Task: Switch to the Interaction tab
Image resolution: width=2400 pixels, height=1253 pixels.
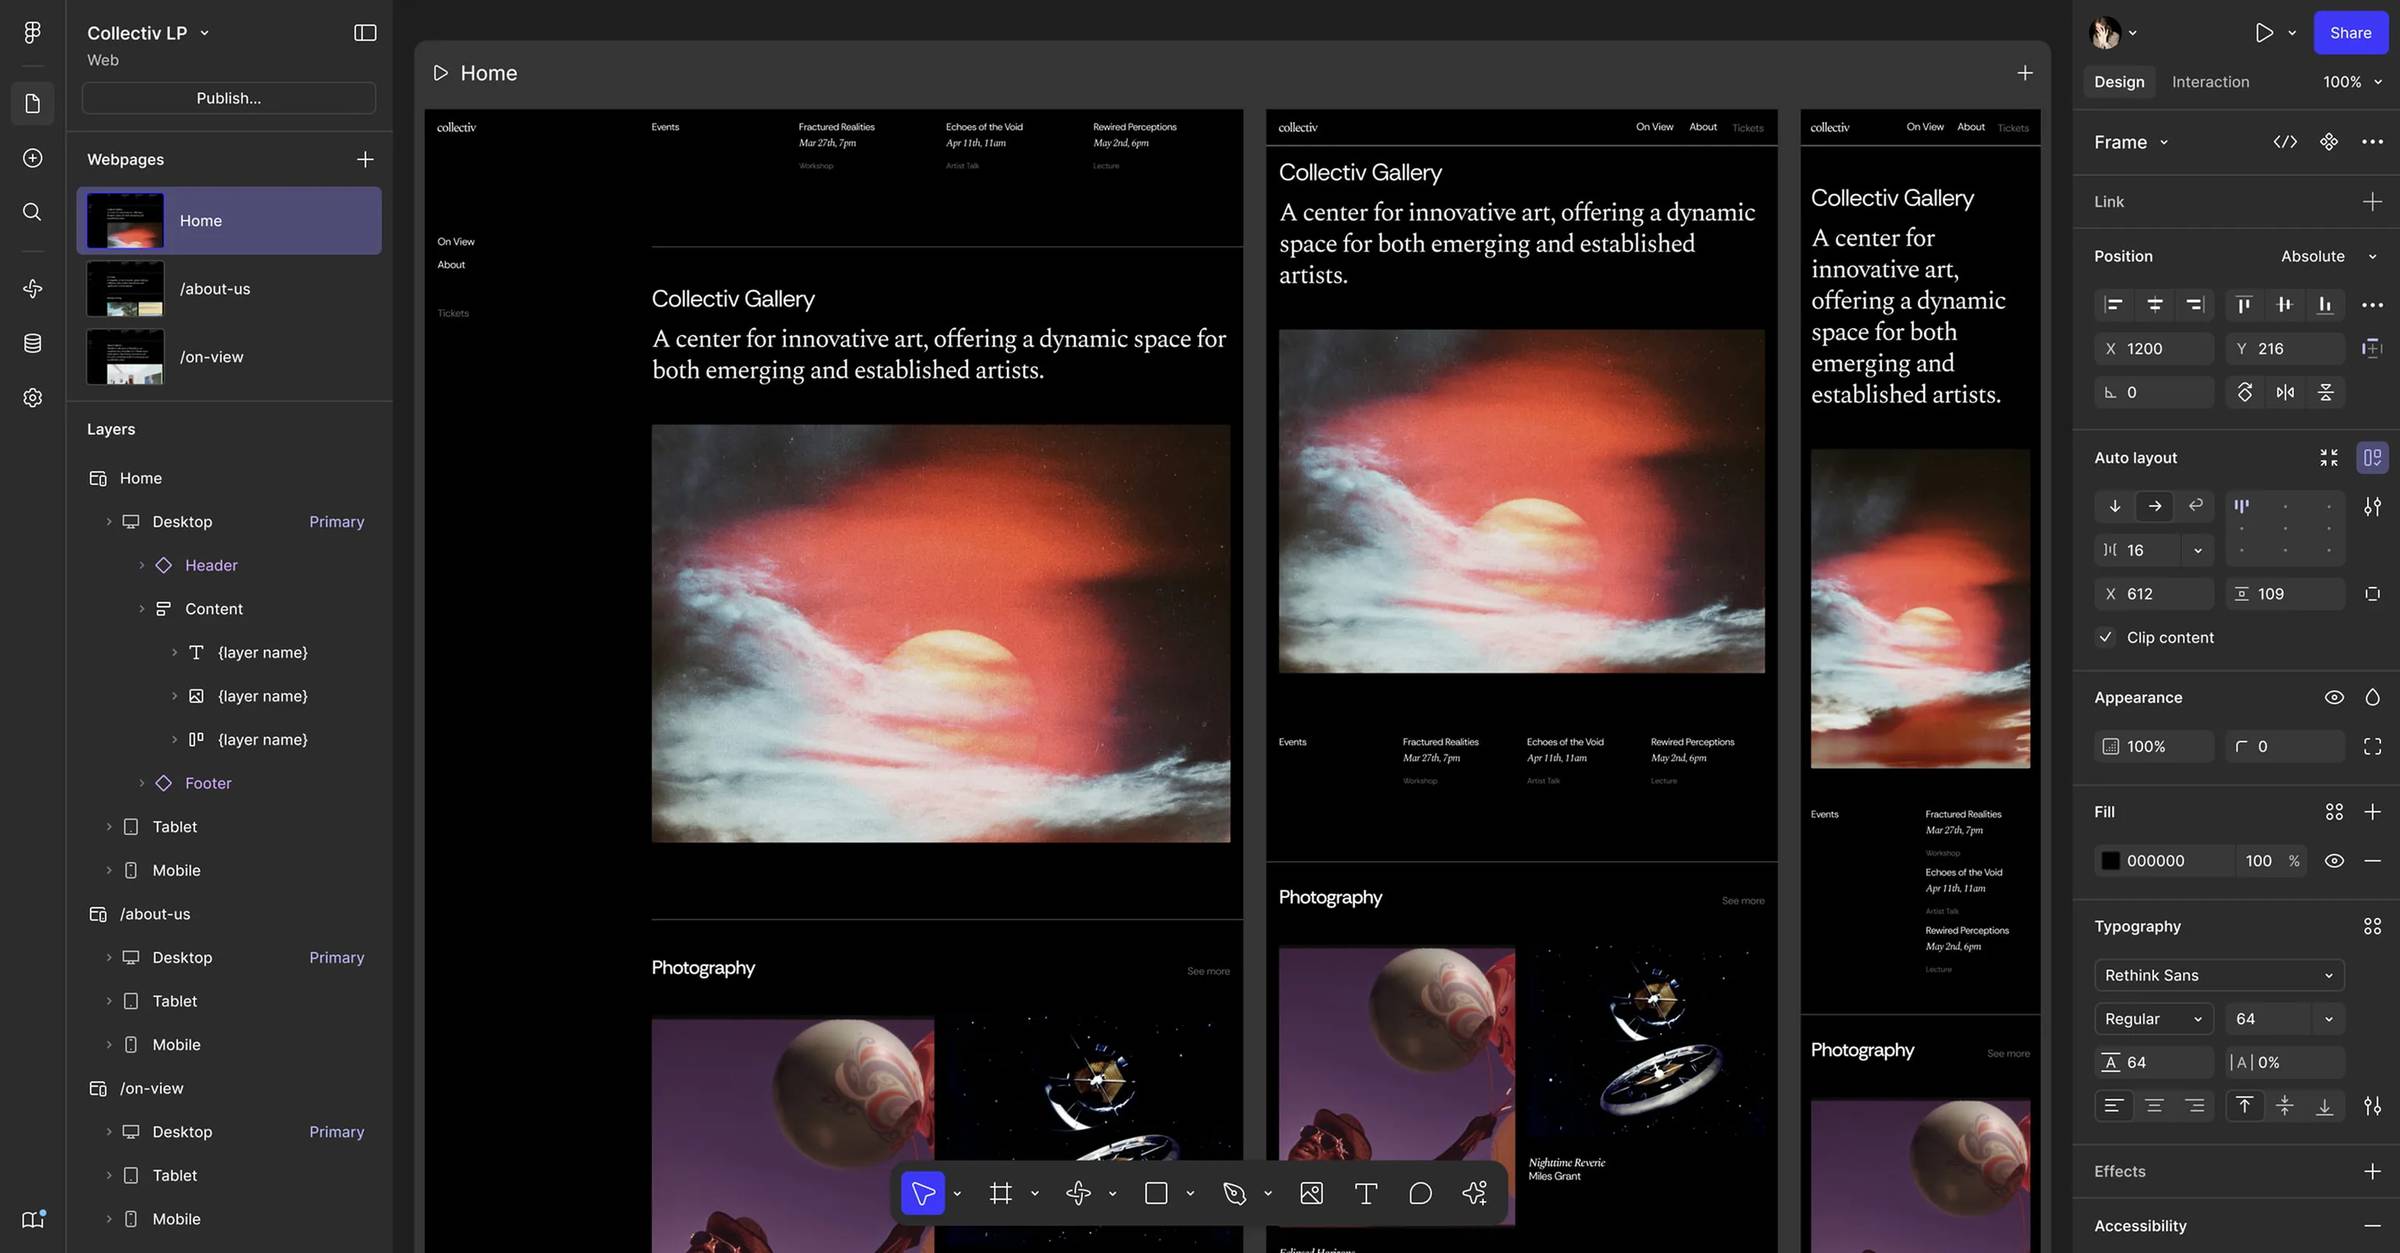Action: pos(2210,82)
